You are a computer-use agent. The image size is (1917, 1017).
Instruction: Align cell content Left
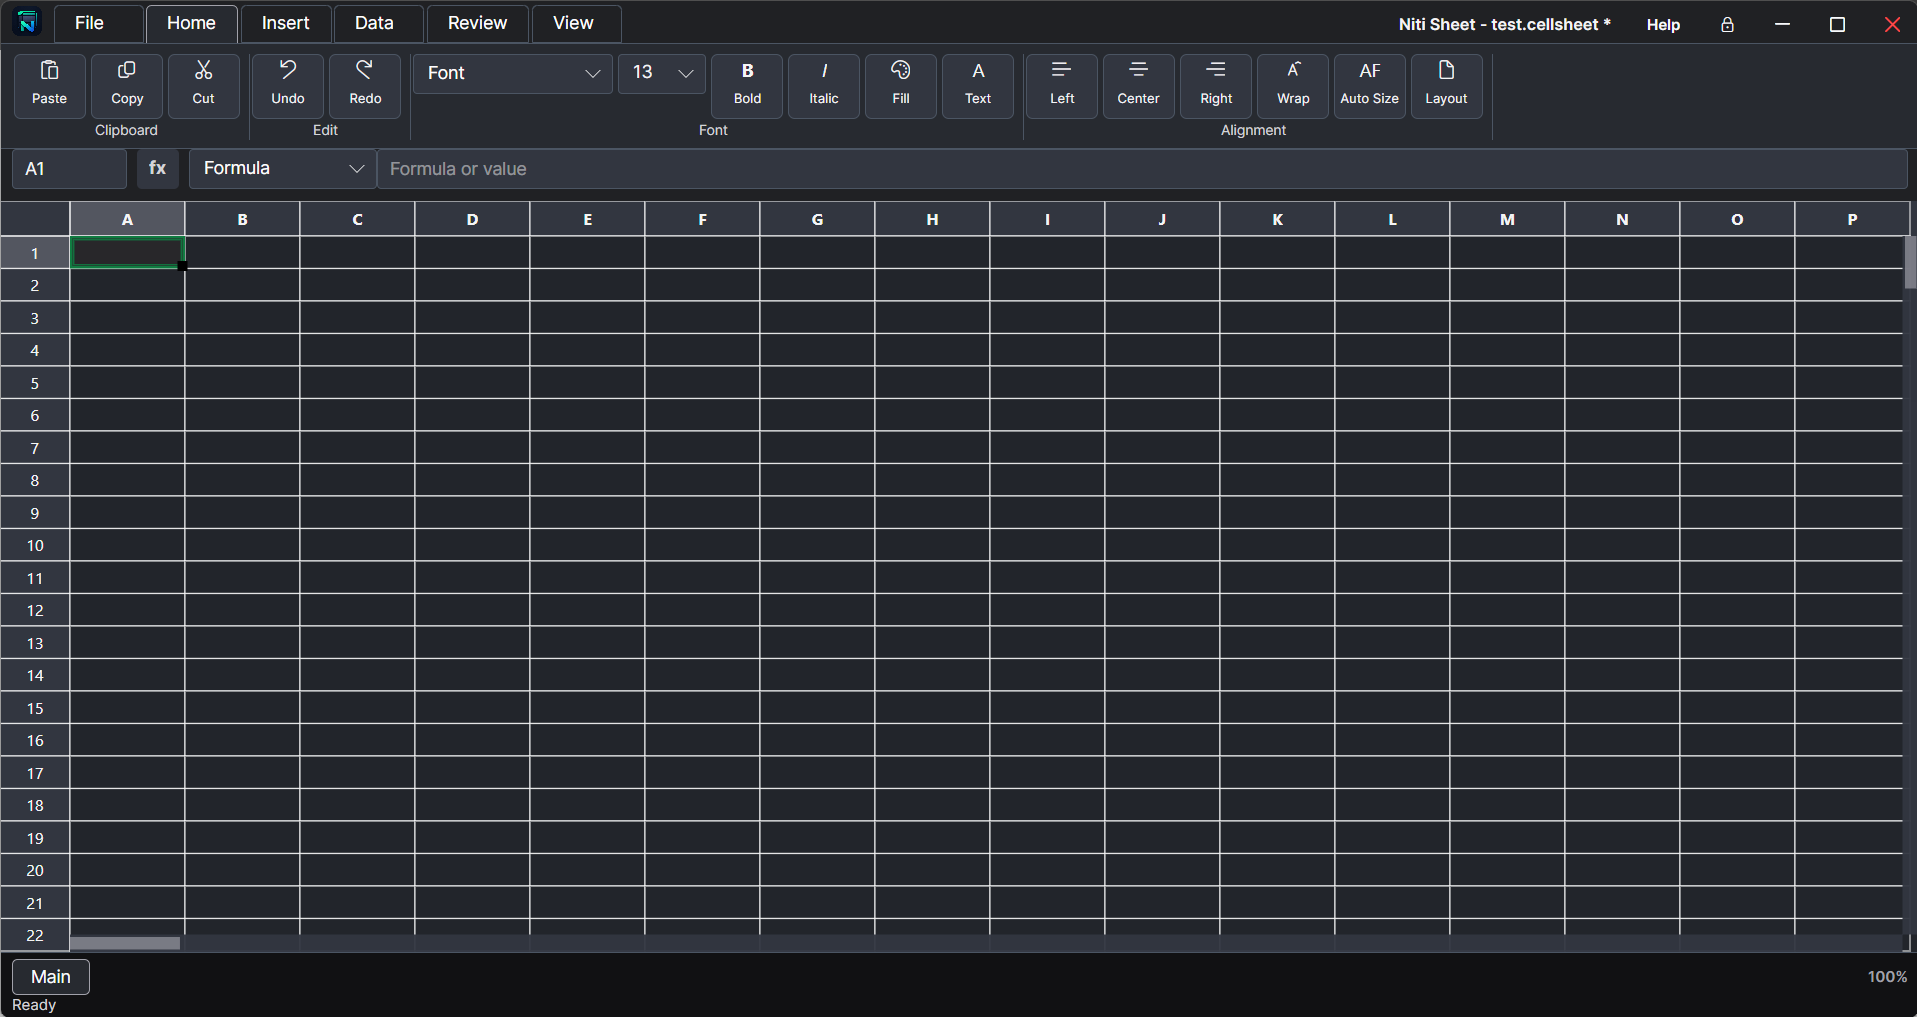click(x=1062, y=85)
